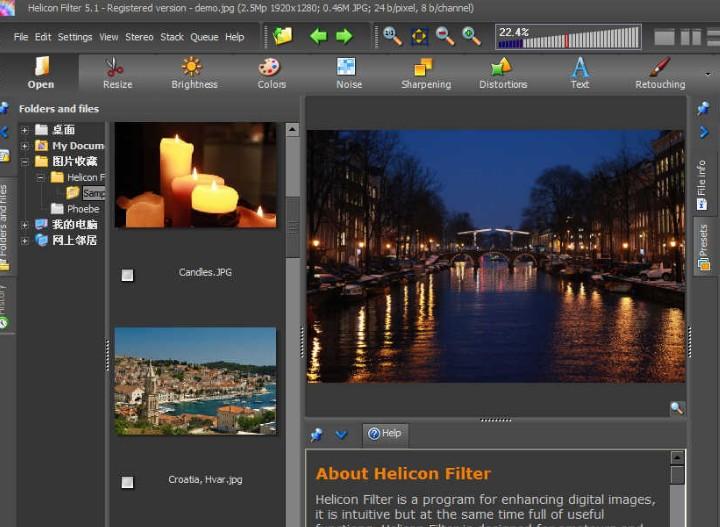Screen dimensions: 720x527
Task: Select the single-pane view layout icon
Action: (664, 37)
